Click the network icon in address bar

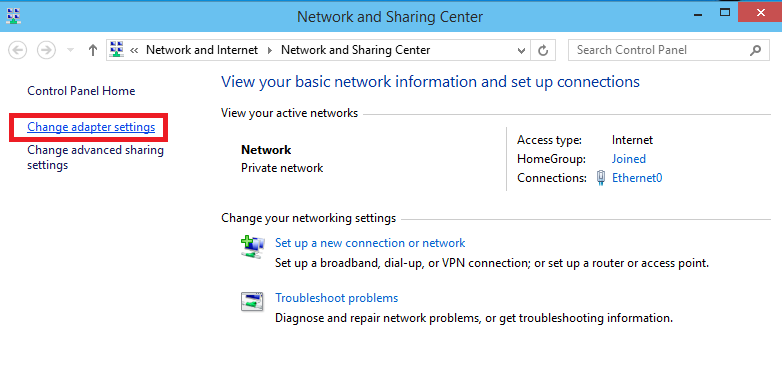tap(116, 50)
